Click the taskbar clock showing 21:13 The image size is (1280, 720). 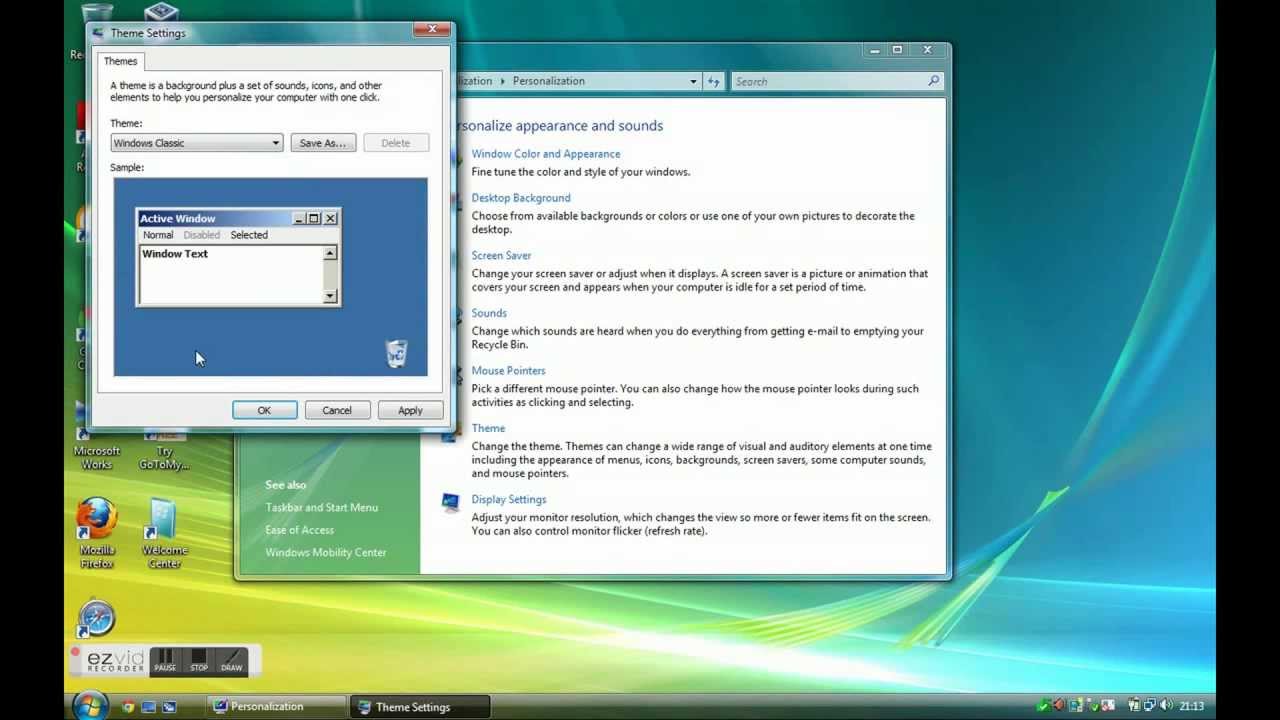(1192, 706)
